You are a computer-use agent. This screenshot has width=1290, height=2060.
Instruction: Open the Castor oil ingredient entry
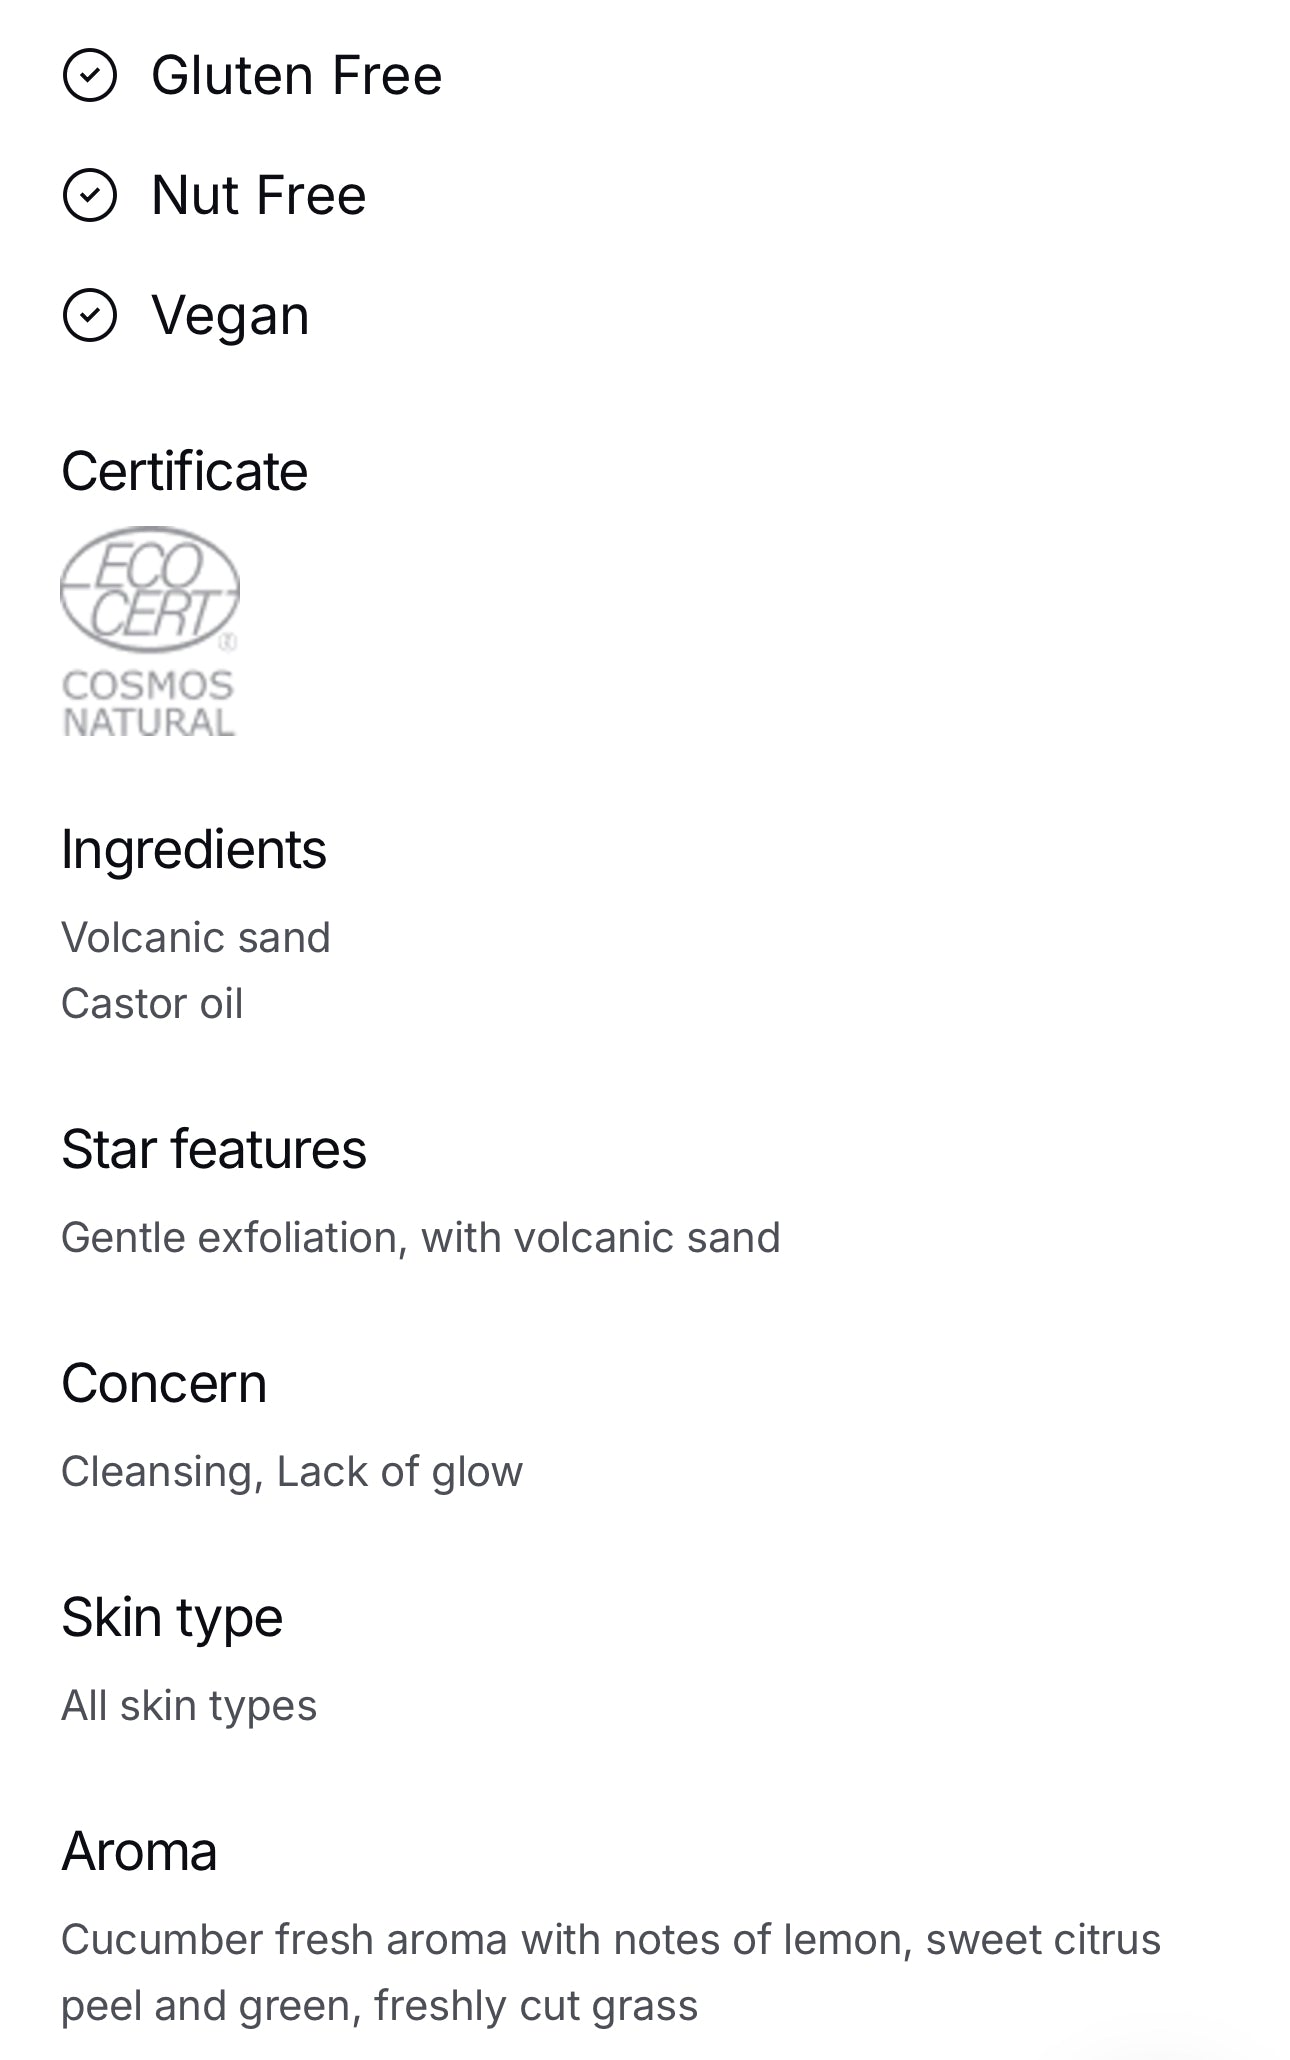click(152, 1004)
